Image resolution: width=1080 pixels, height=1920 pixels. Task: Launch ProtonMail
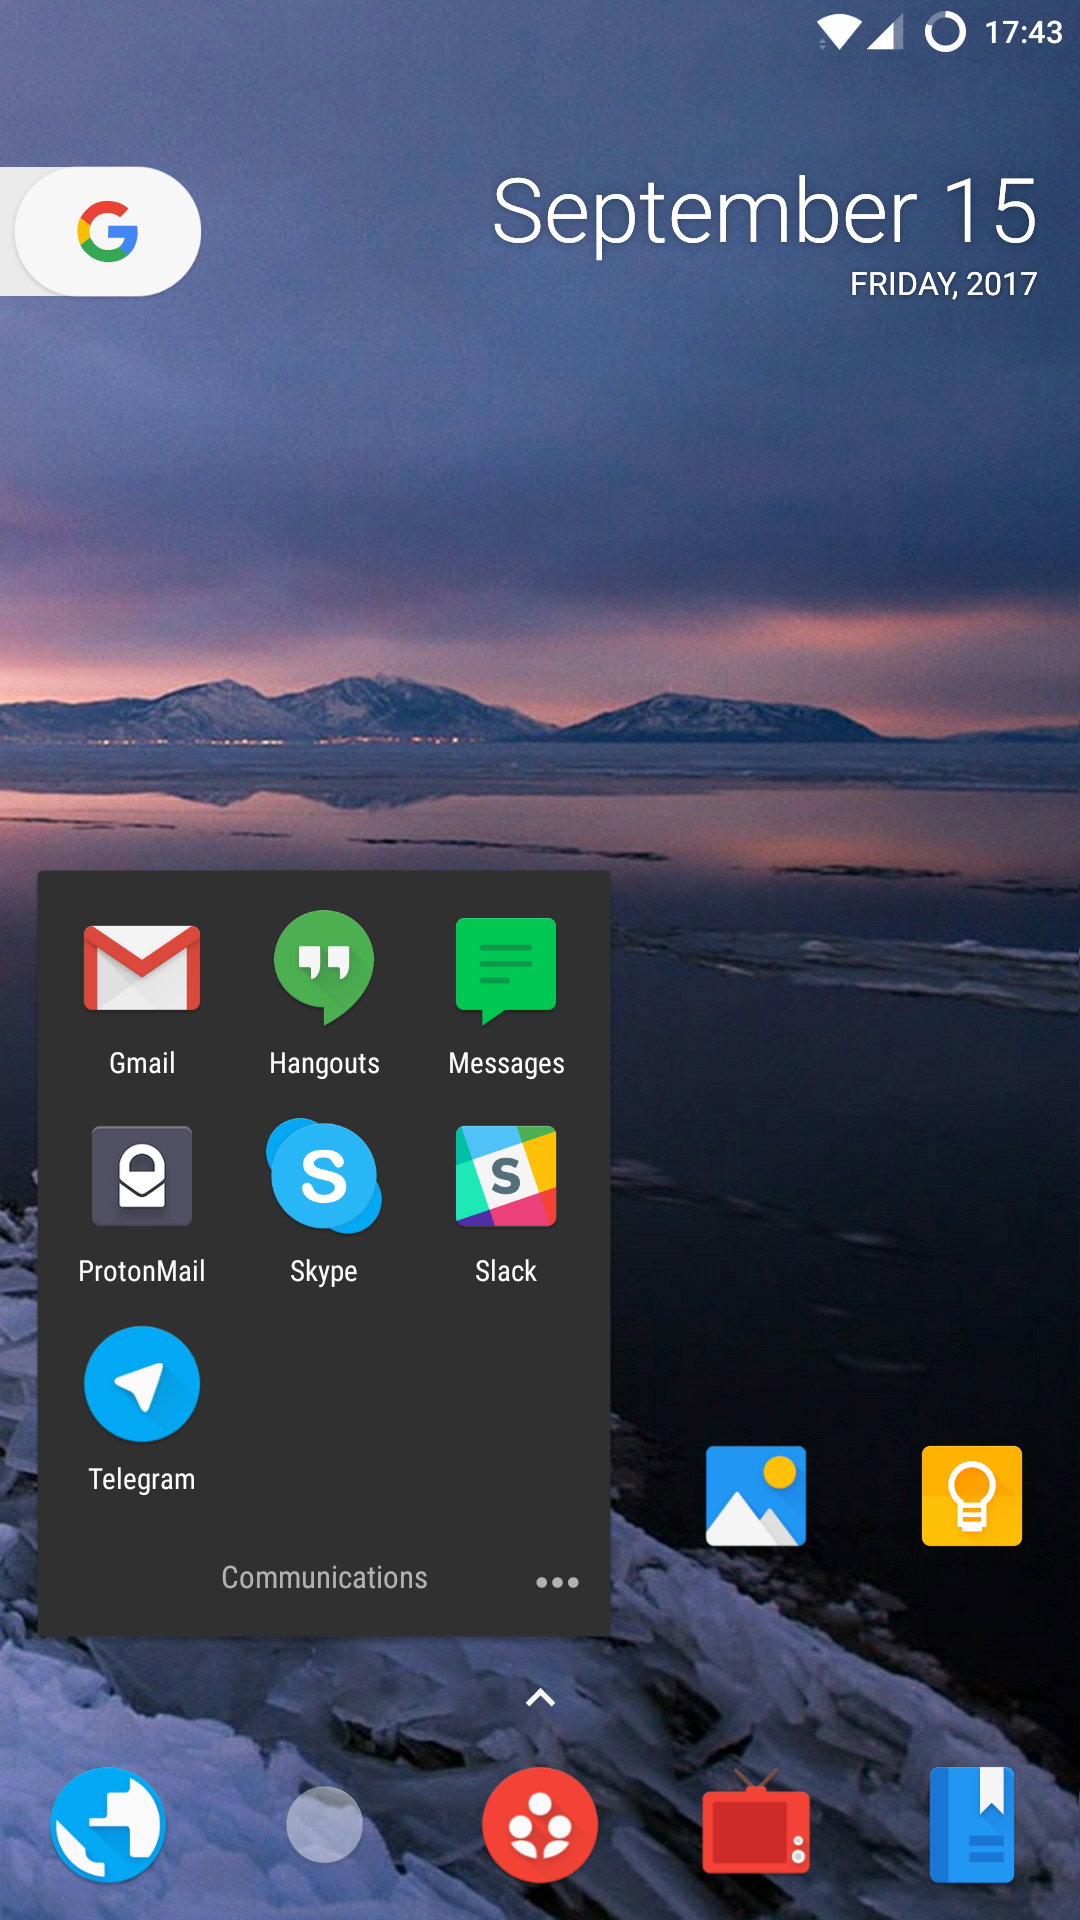coord(142,1176)
